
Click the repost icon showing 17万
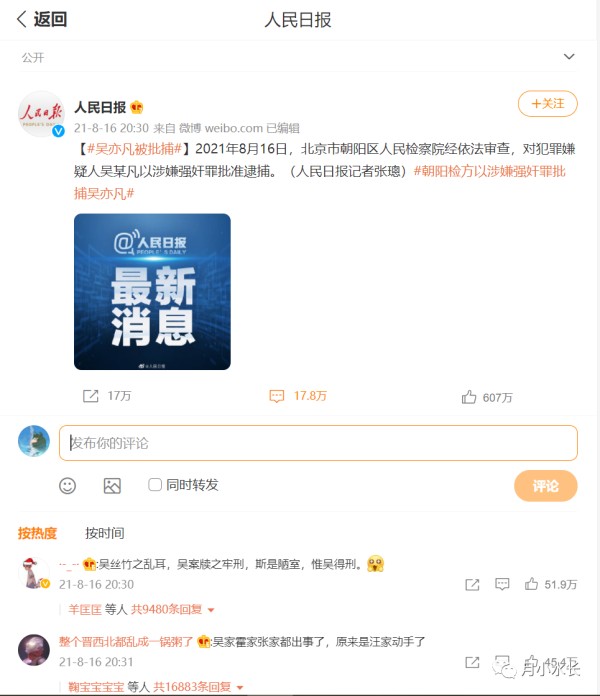(91, 395)
